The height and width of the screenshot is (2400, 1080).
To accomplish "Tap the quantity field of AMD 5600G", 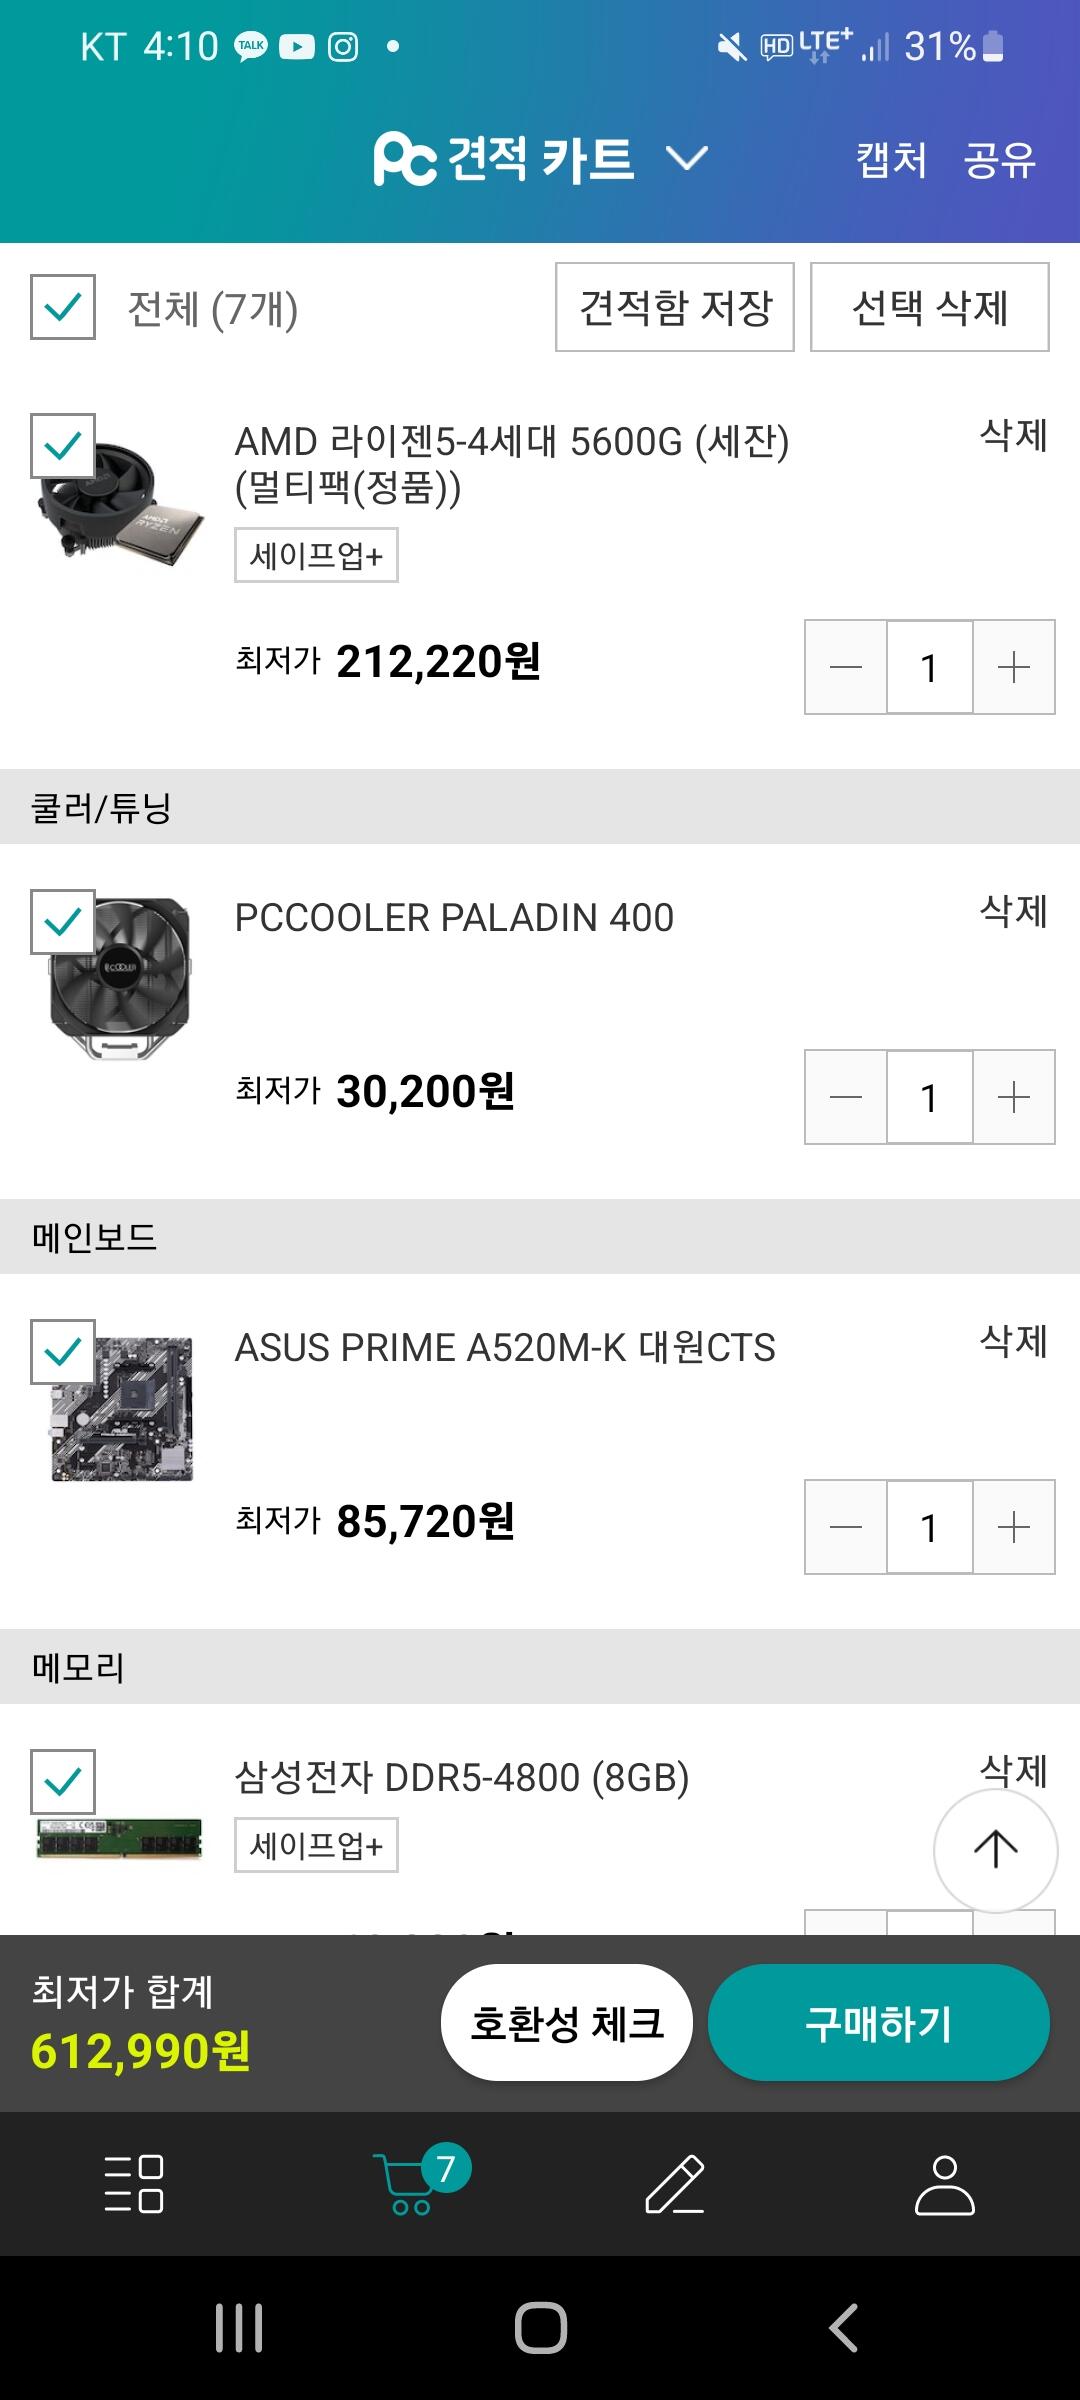I will (929, 667).
